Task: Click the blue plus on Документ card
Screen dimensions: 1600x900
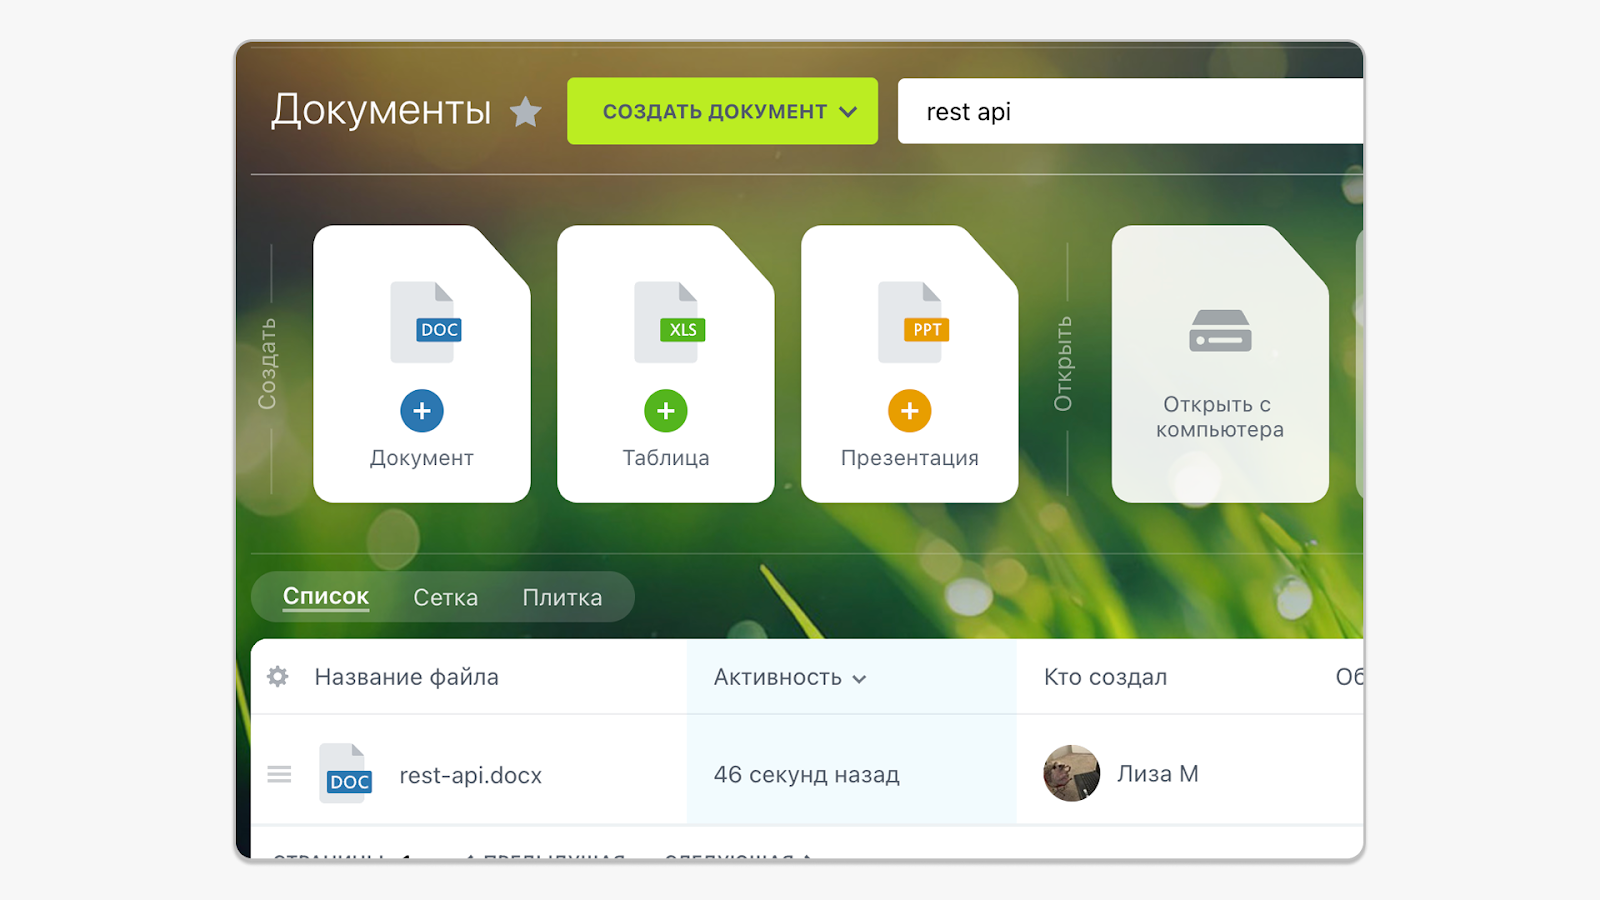Action: click(422, 411)
